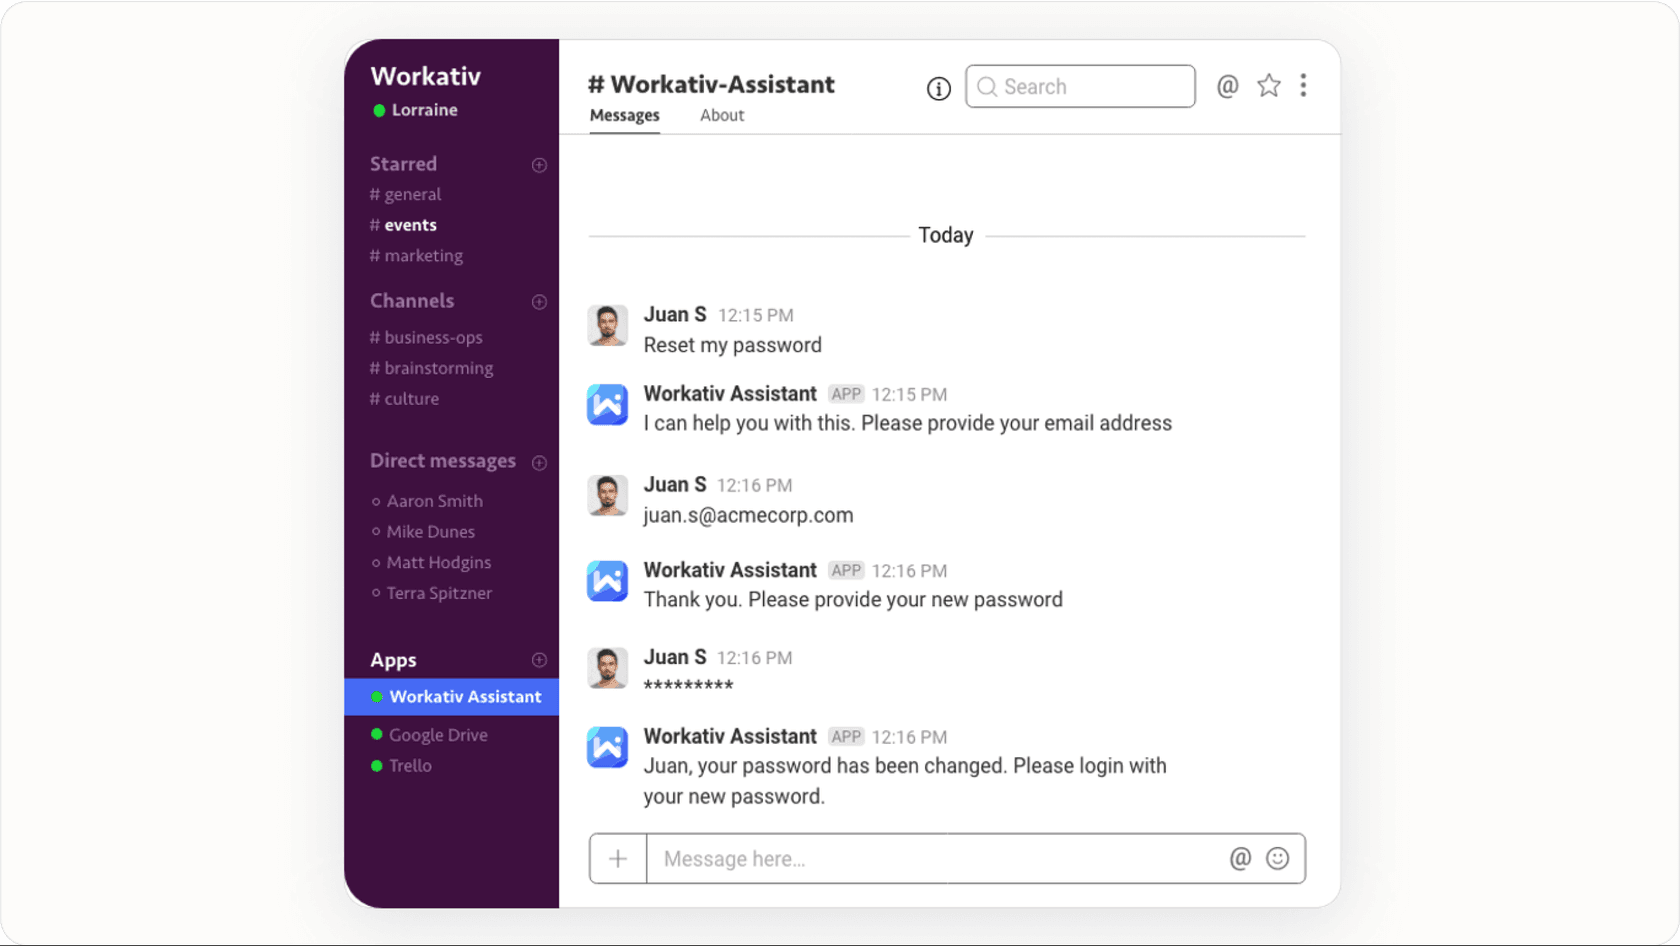Screen dimensions: 1680x946
Task: Add a new app with Apps plus icon
Action: [x=539, y=660]
